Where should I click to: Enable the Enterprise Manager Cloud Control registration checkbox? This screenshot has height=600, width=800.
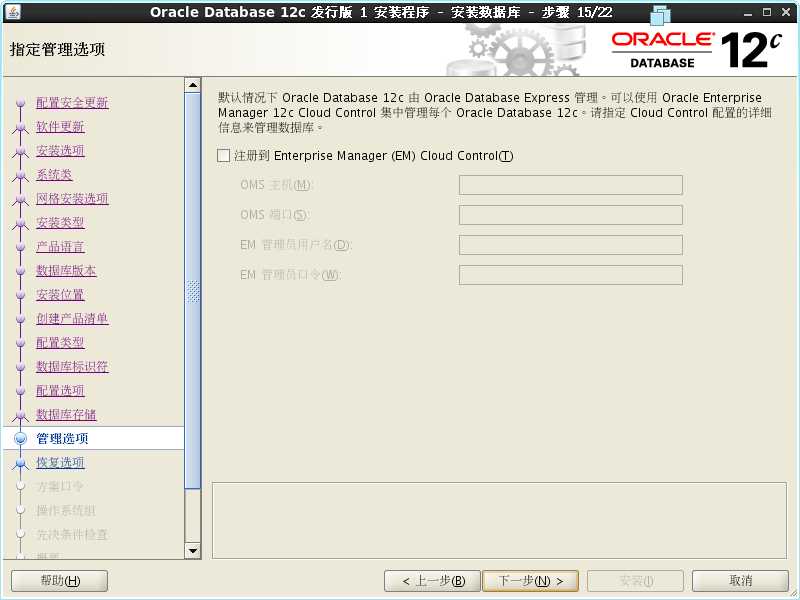[x=223, y=156]
